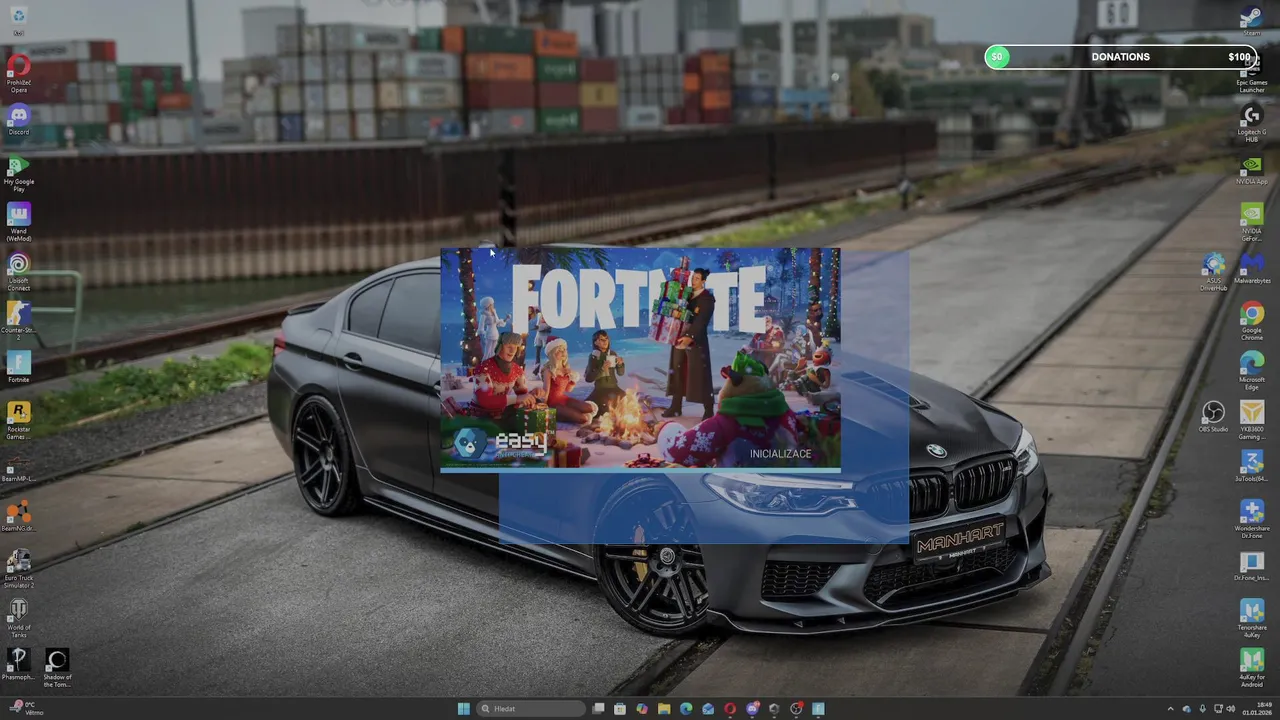Expand the hidden system tray icons chevron
This screenshot has width=1280, height=720.
point(1170,709)
